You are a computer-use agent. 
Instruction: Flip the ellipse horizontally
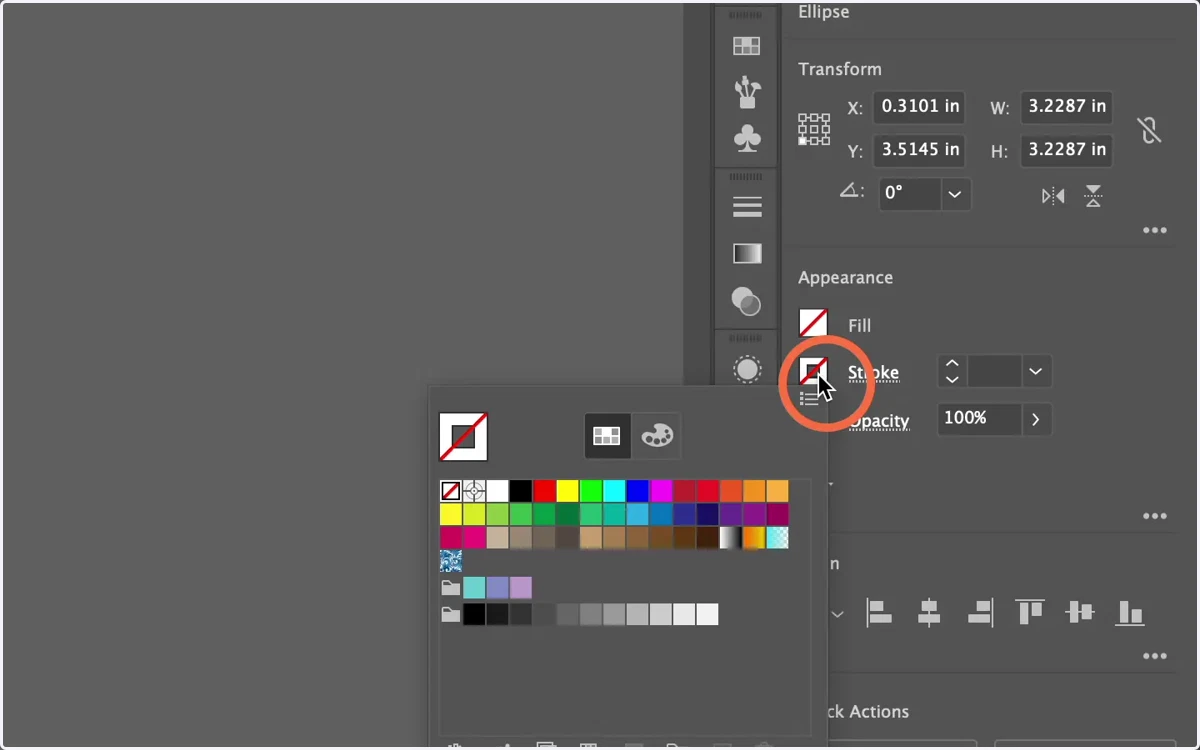pyautogui.click(x=1053, y=196)
